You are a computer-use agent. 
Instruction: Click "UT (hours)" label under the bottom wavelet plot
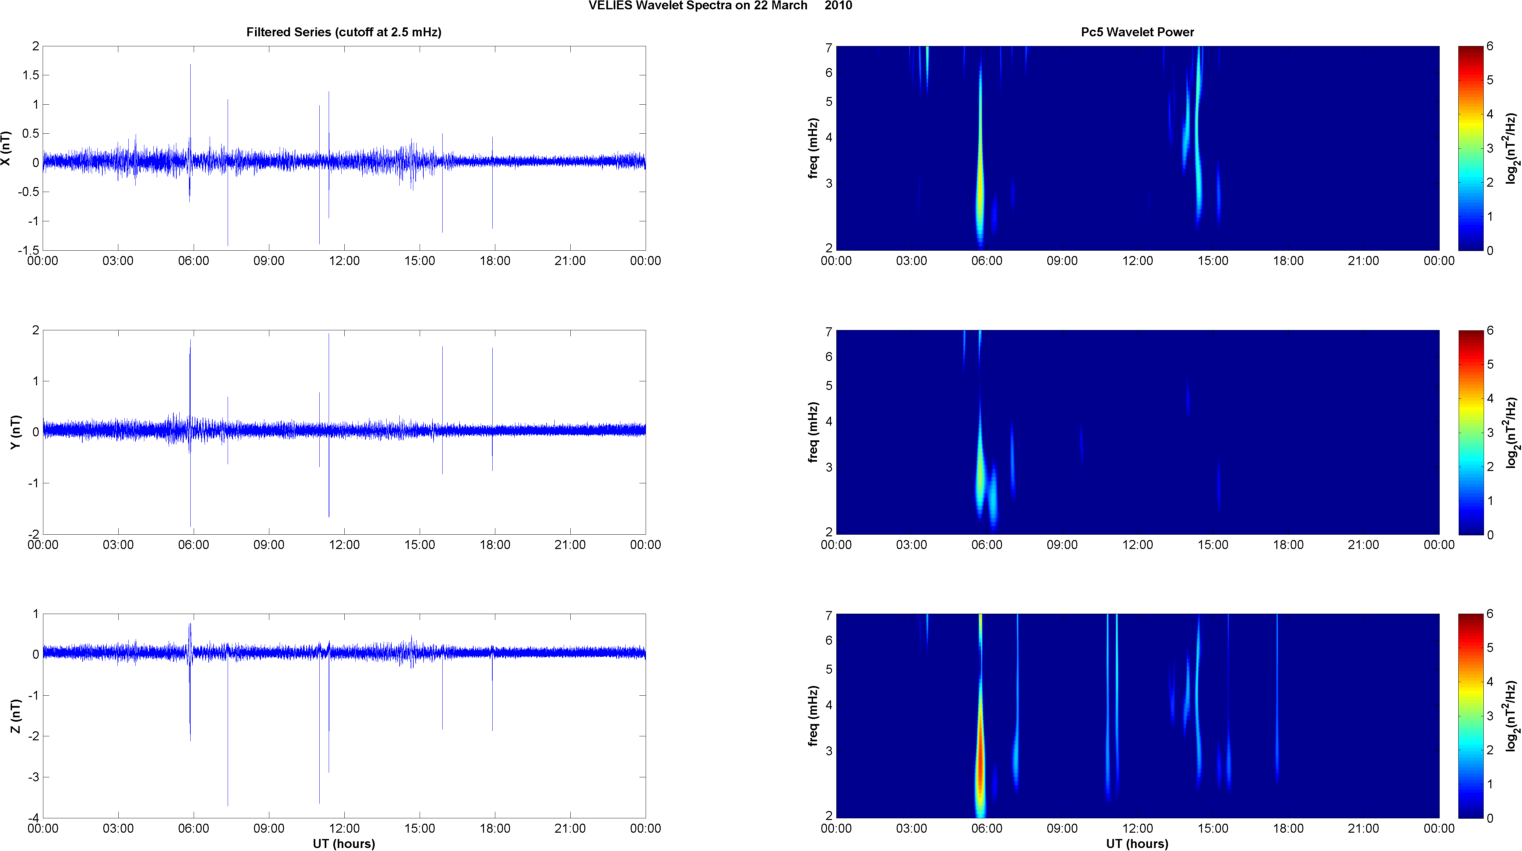coord(1137,844)
